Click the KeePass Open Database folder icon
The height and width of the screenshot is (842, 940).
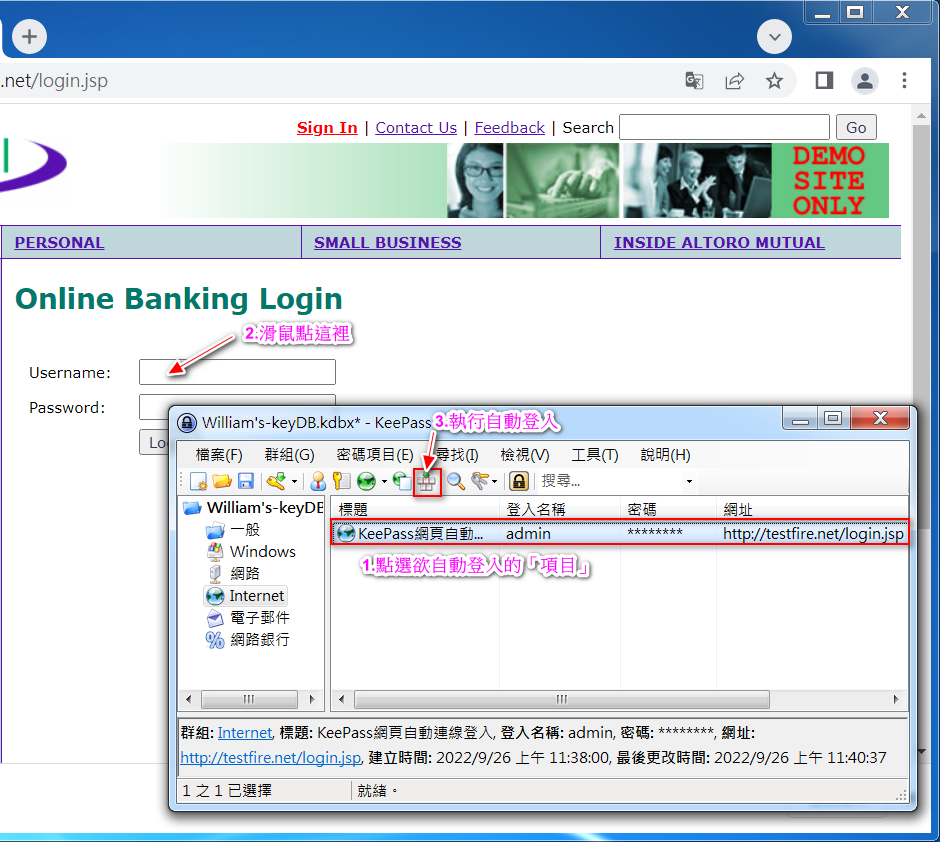click(x=222, y=481)
